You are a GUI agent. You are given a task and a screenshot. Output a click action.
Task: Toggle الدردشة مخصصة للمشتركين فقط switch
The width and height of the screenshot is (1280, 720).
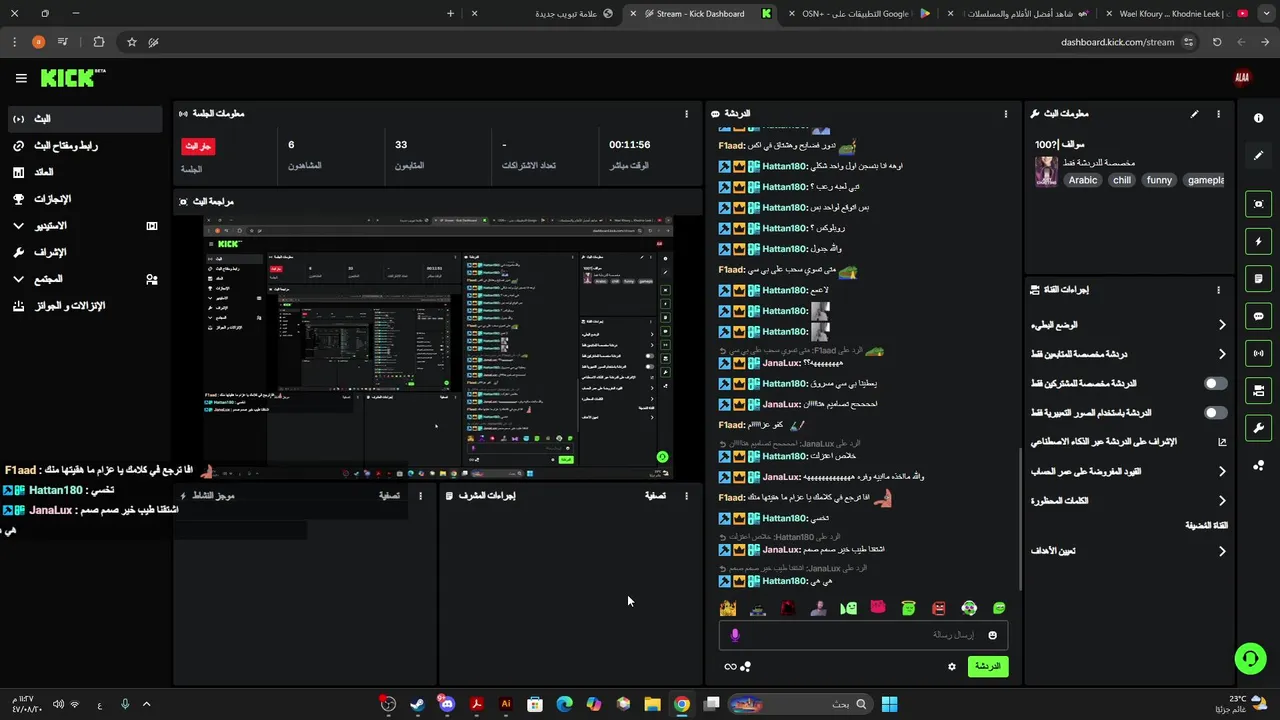1215,383
